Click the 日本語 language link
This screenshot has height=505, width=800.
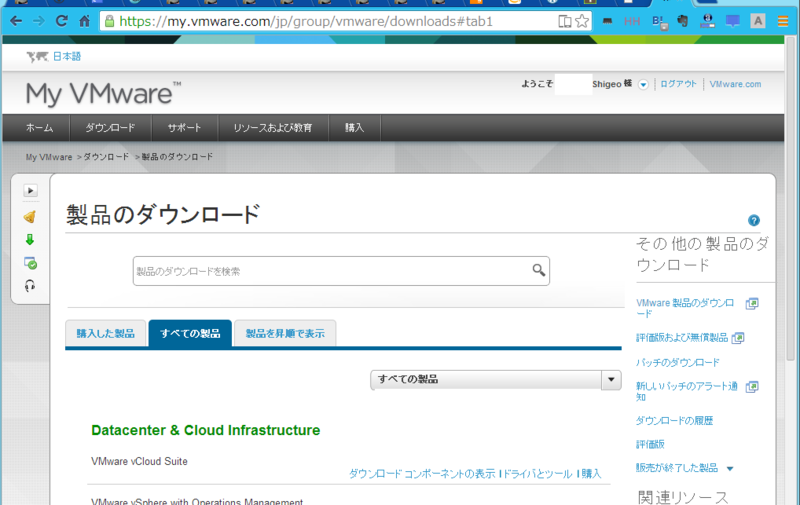(67, 57)
